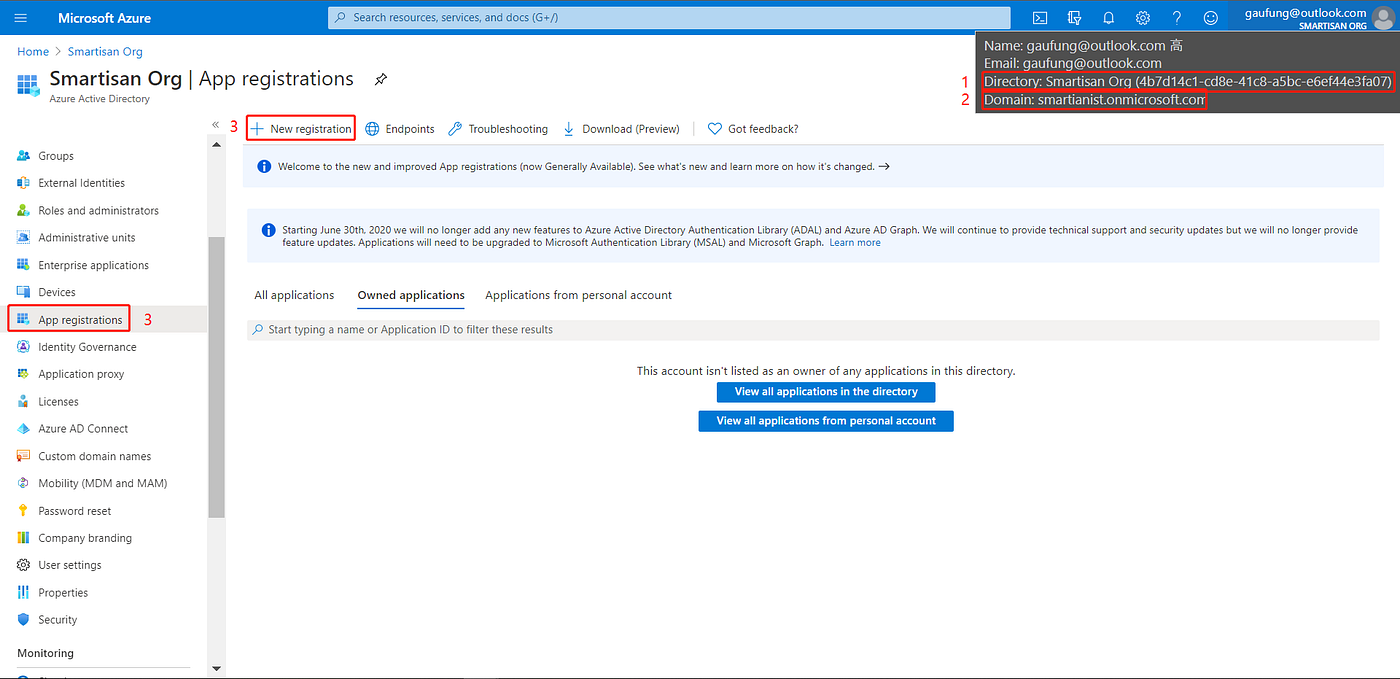
Task: Open the notifications bell
Action: click(1109, 18)
